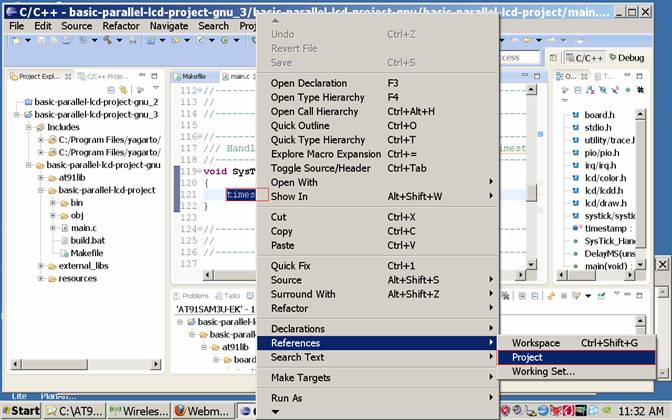Expand the obj folder node
The height and width of the screenshot is (420, 672).
tap(53, 215)
